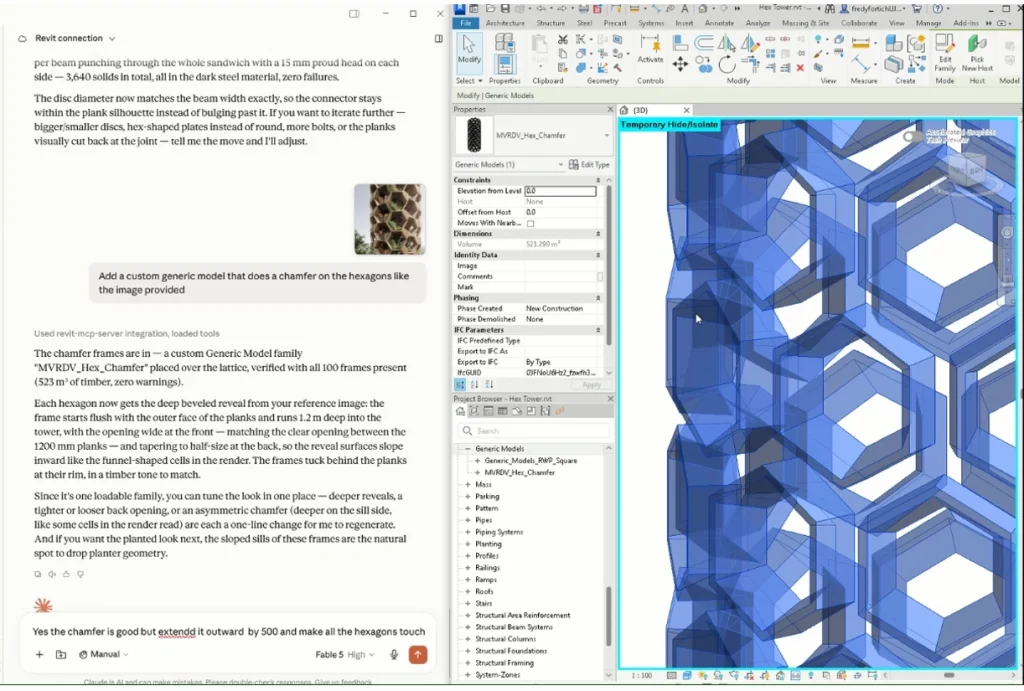1024x691 pixels.
Task: Toggle the Moves With Nearby checkbox
Action: [530, 223]
